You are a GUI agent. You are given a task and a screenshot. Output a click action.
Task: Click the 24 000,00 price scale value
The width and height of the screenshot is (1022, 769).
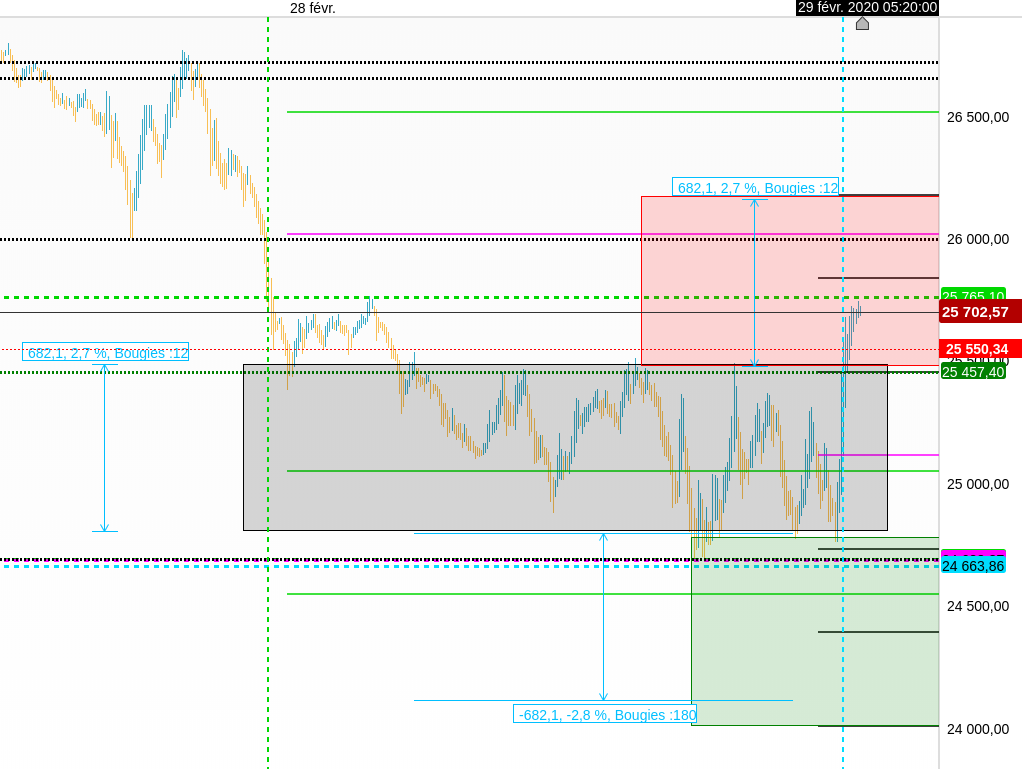tap(978, 729)
